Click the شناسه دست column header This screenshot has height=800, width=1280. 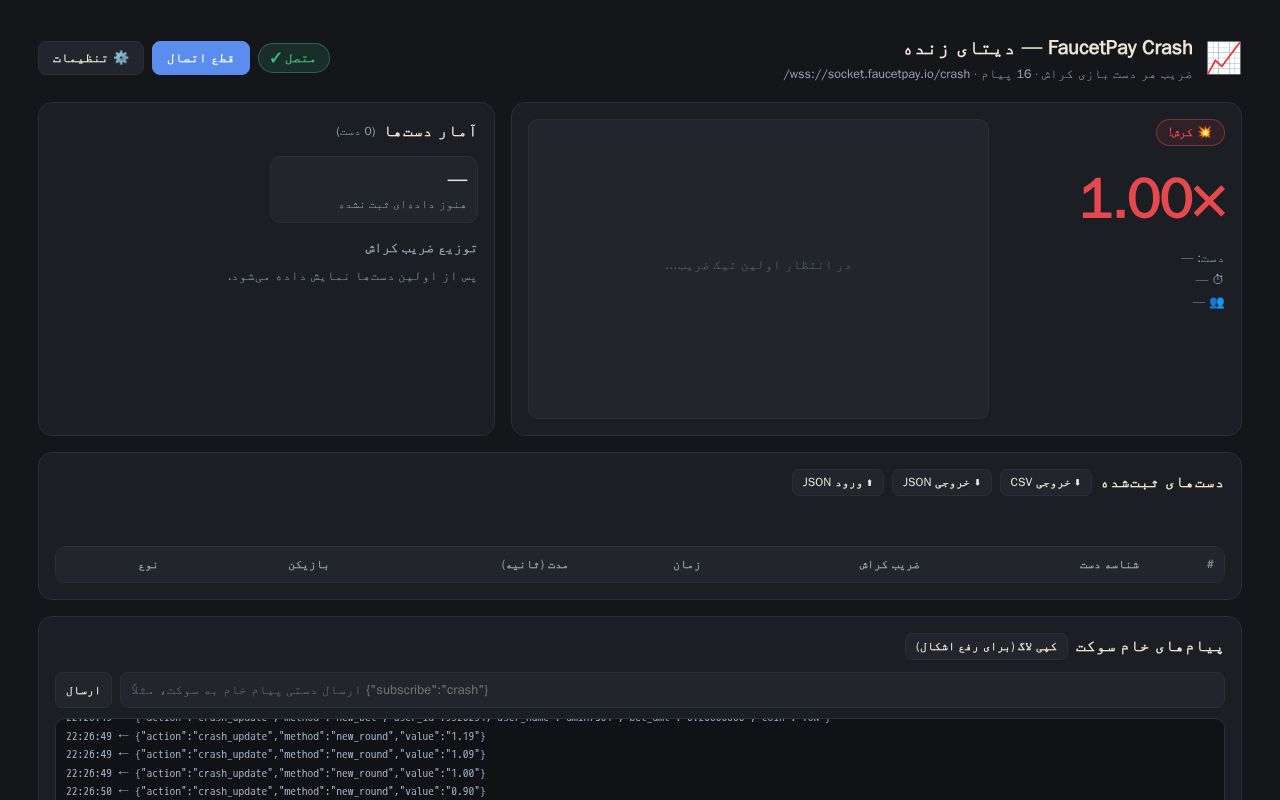pos(1109,565)
